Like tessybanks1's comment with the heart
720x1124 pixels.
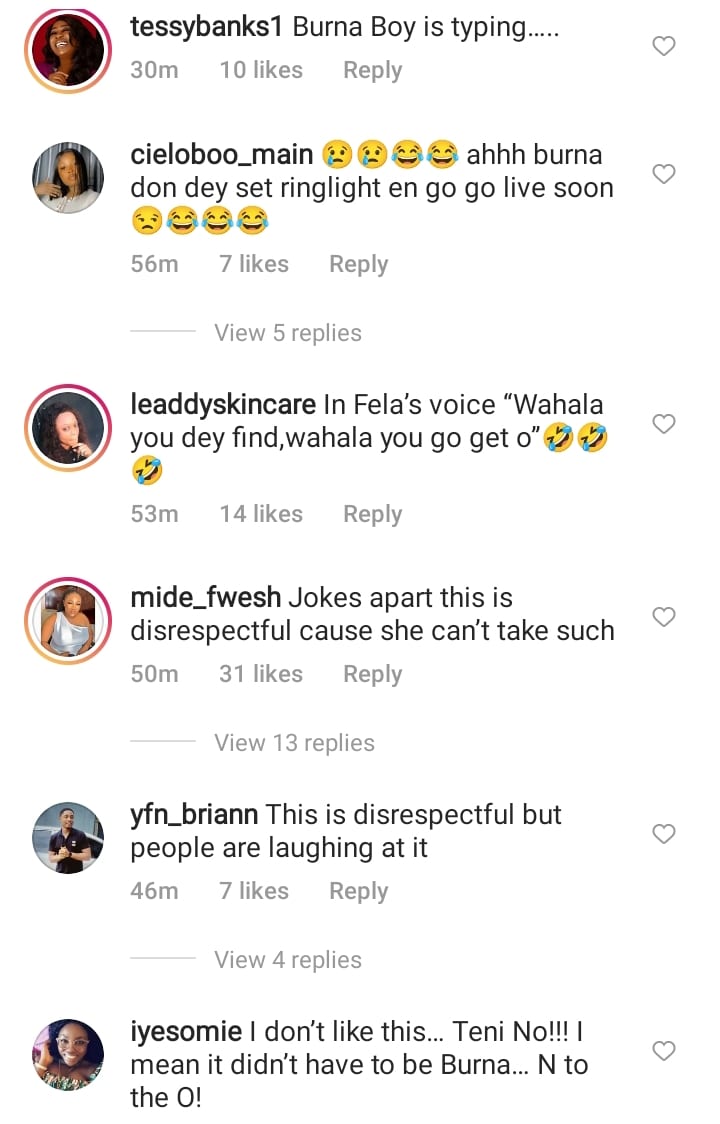(x=664, y=46)
